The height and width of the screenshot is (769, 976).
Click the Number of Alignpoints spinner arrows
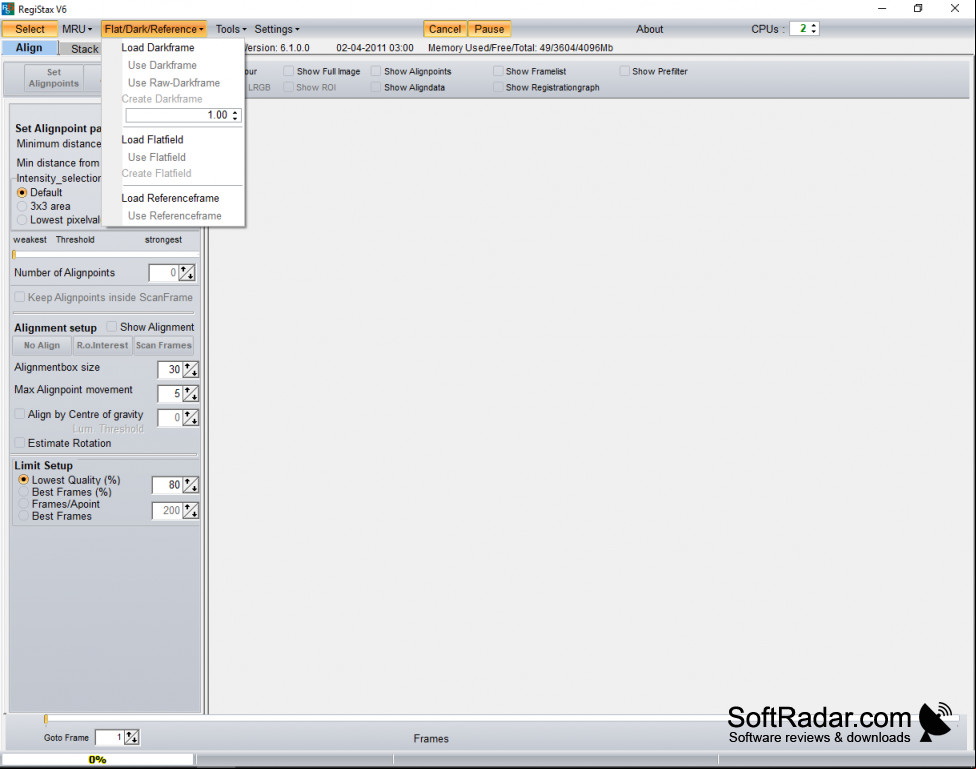[x=187, y=273]
